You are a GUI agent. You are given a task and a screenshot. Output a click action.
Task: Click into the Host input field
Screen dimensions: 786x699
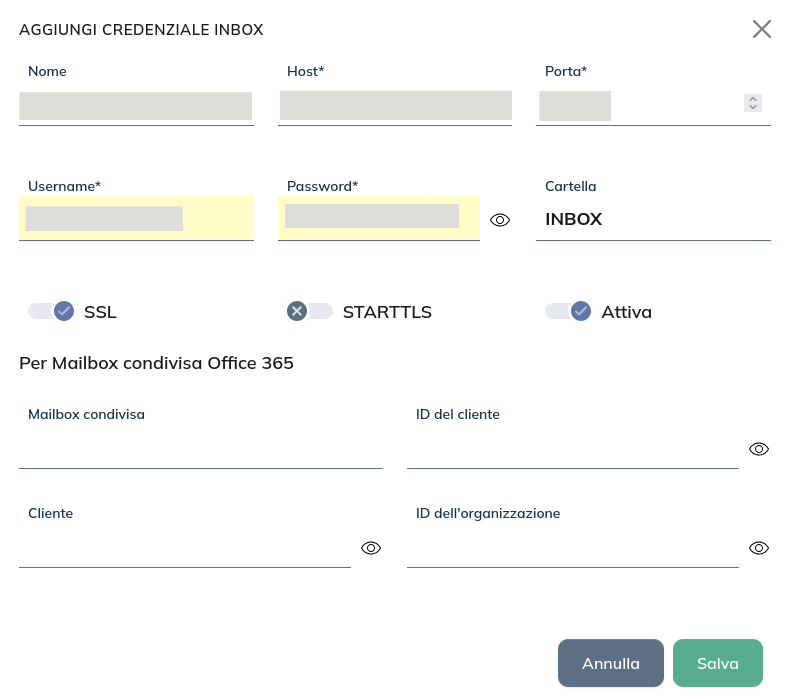pos(395,106)
